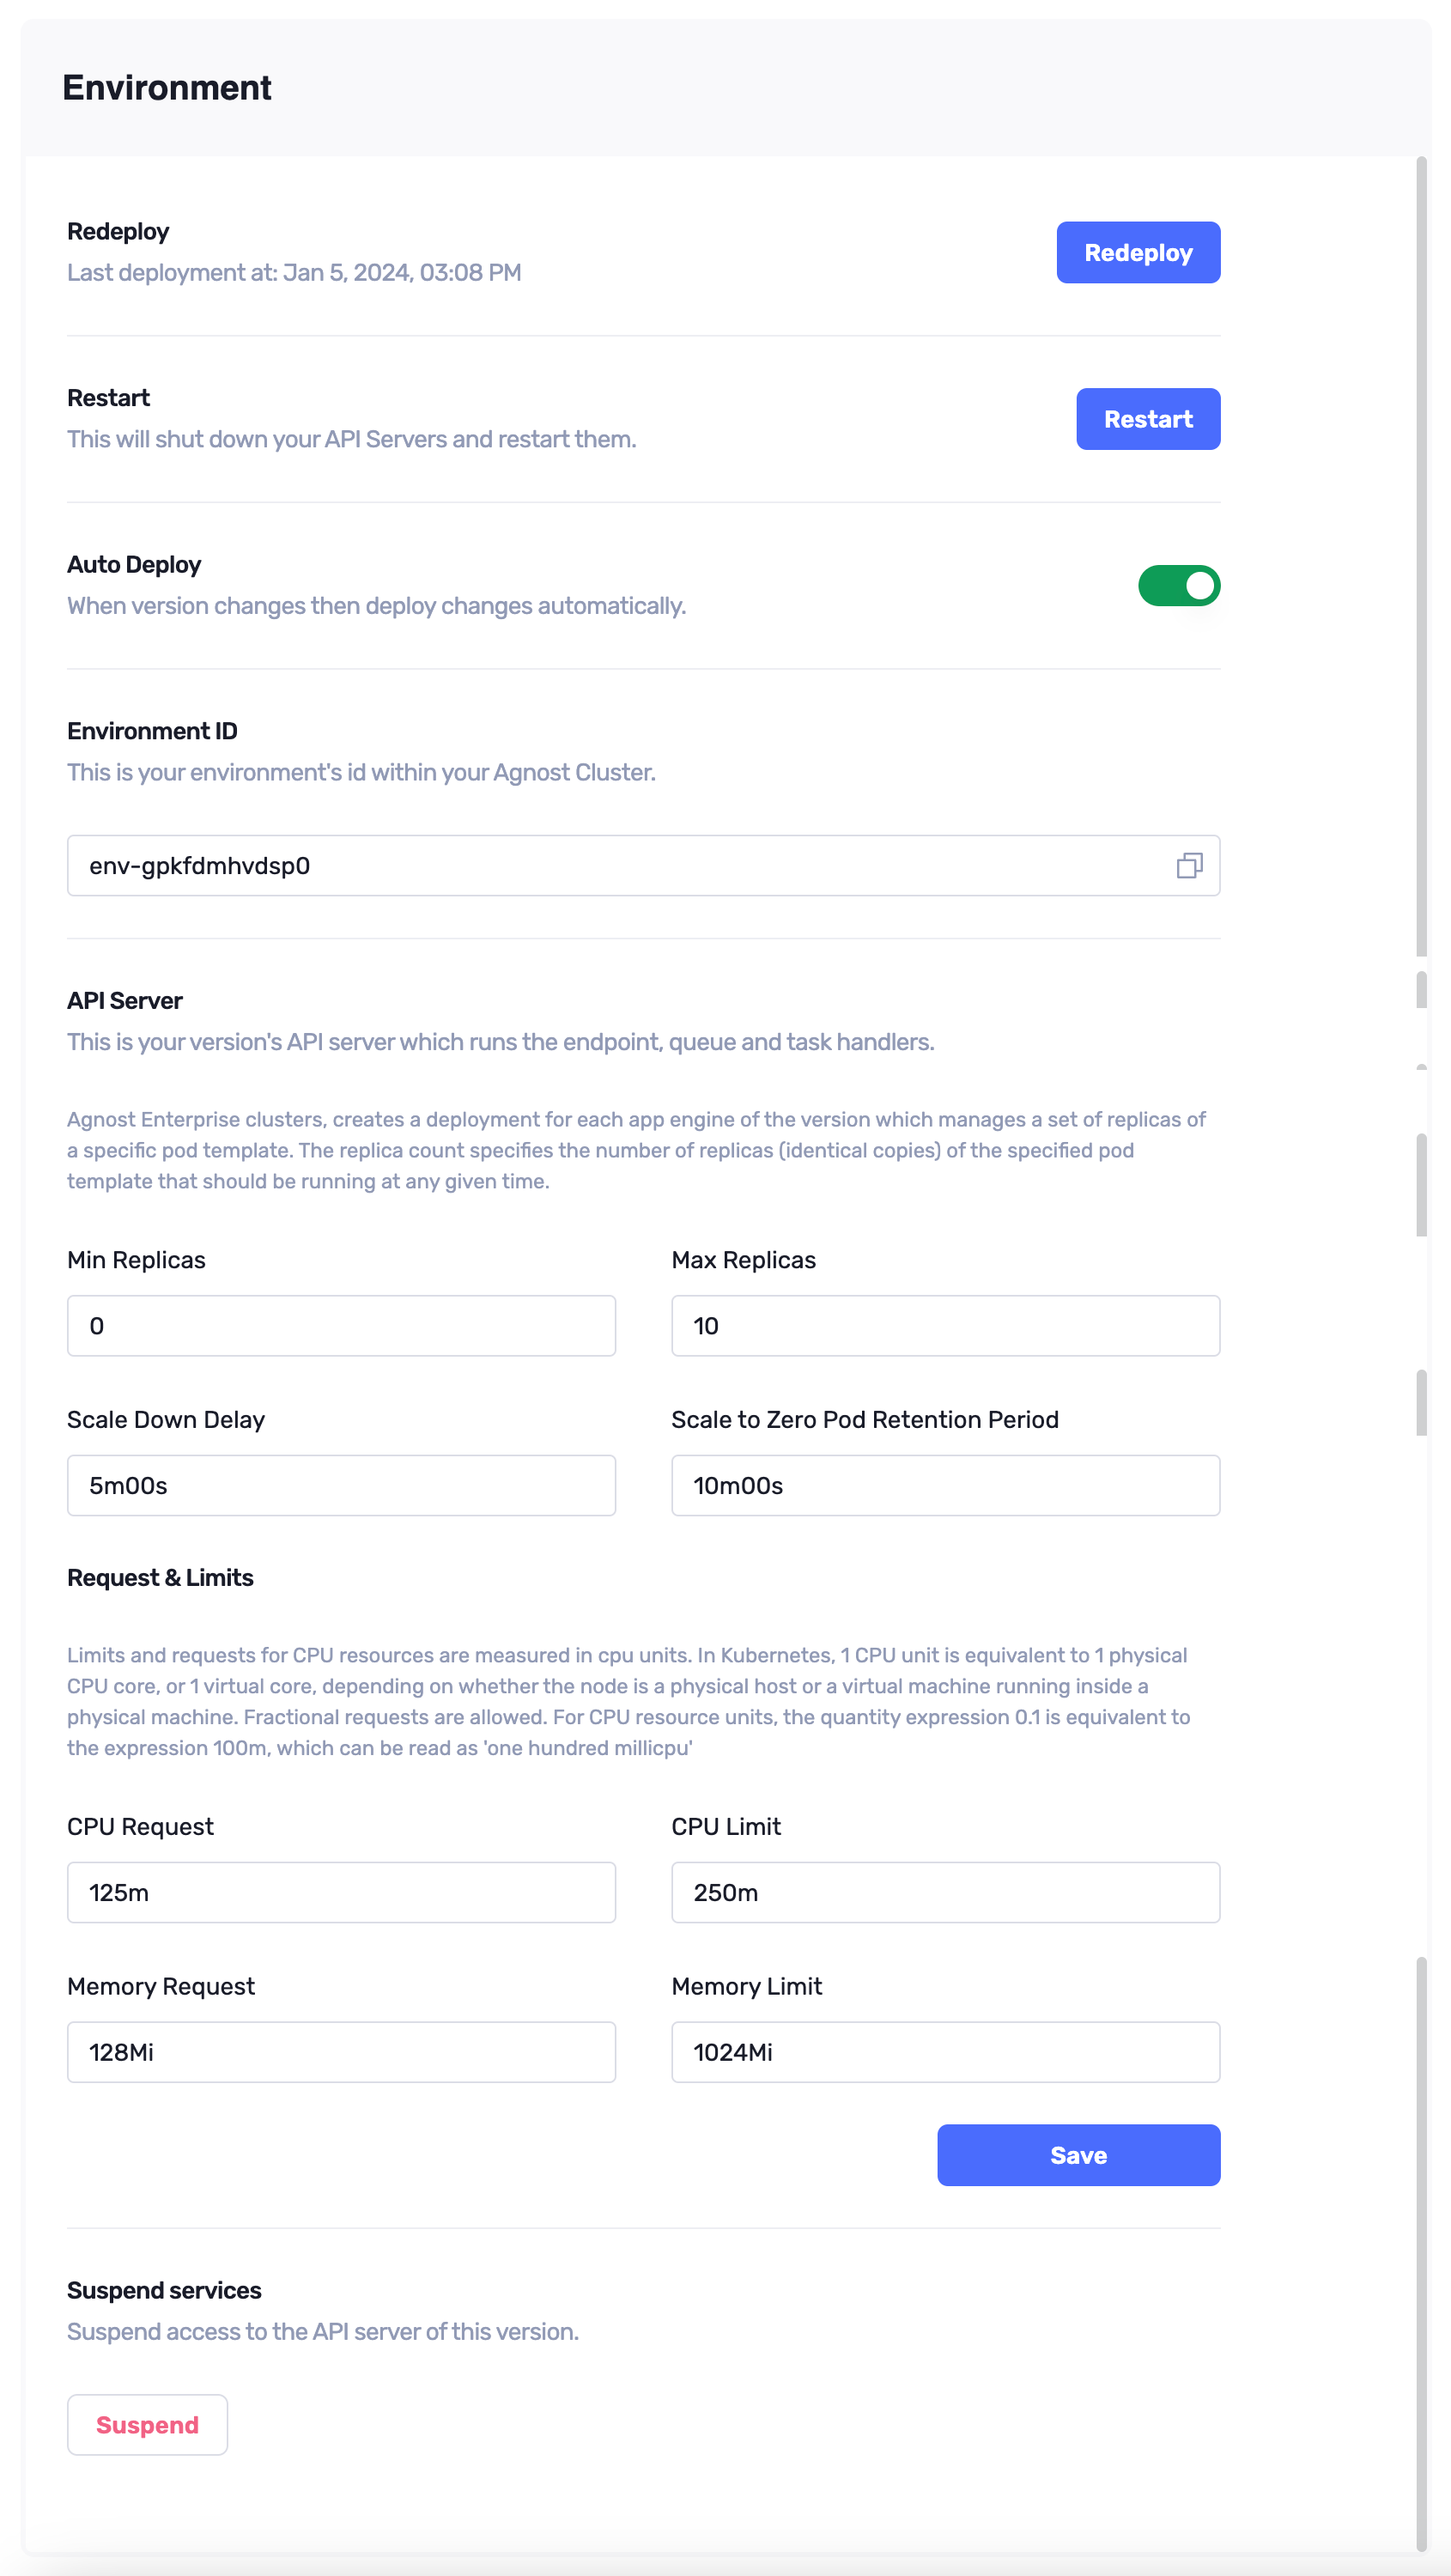Screen dimensions: 1451x2576
Task: Edit the Memory Request value
Action: pos(341,2052)
